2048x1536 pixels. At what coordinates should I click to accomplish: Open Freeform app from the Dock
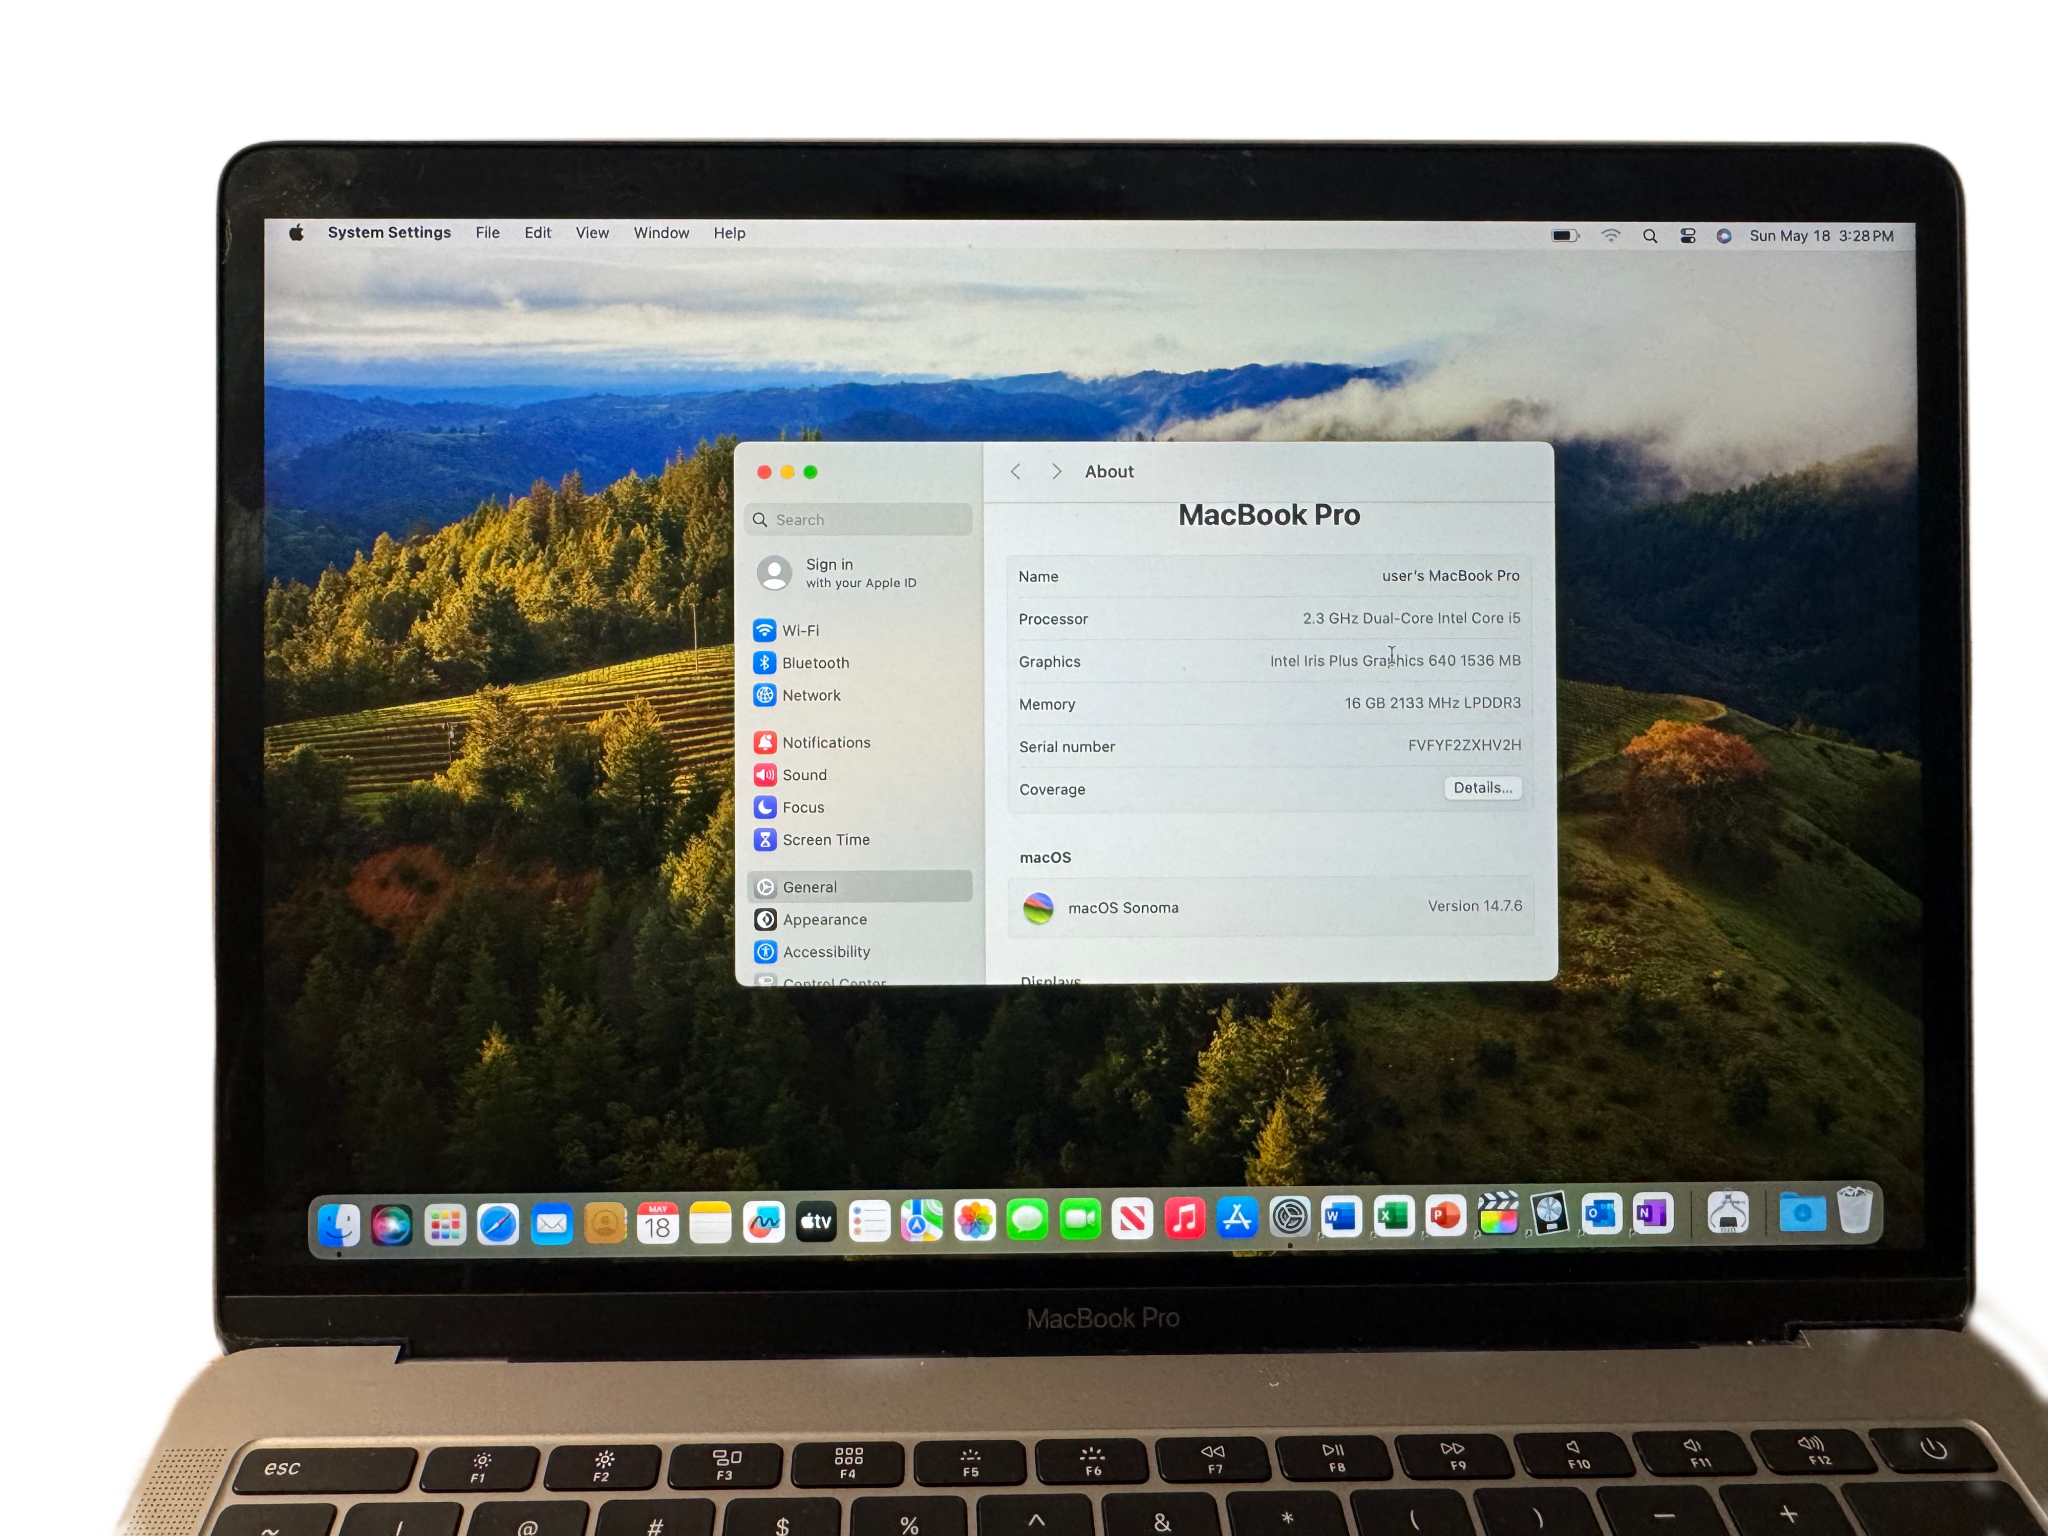tap(764, 1222)
